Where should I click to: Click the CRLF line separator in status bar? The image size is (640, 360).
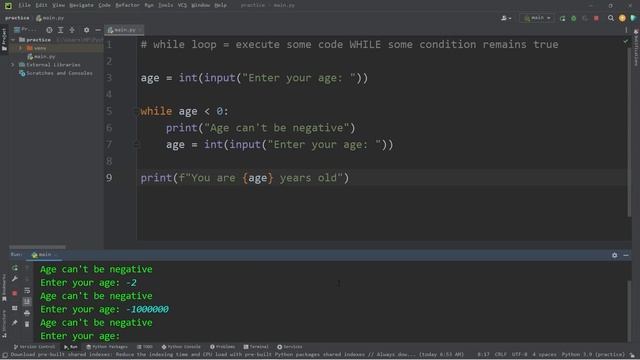click(x=500, y=355)
